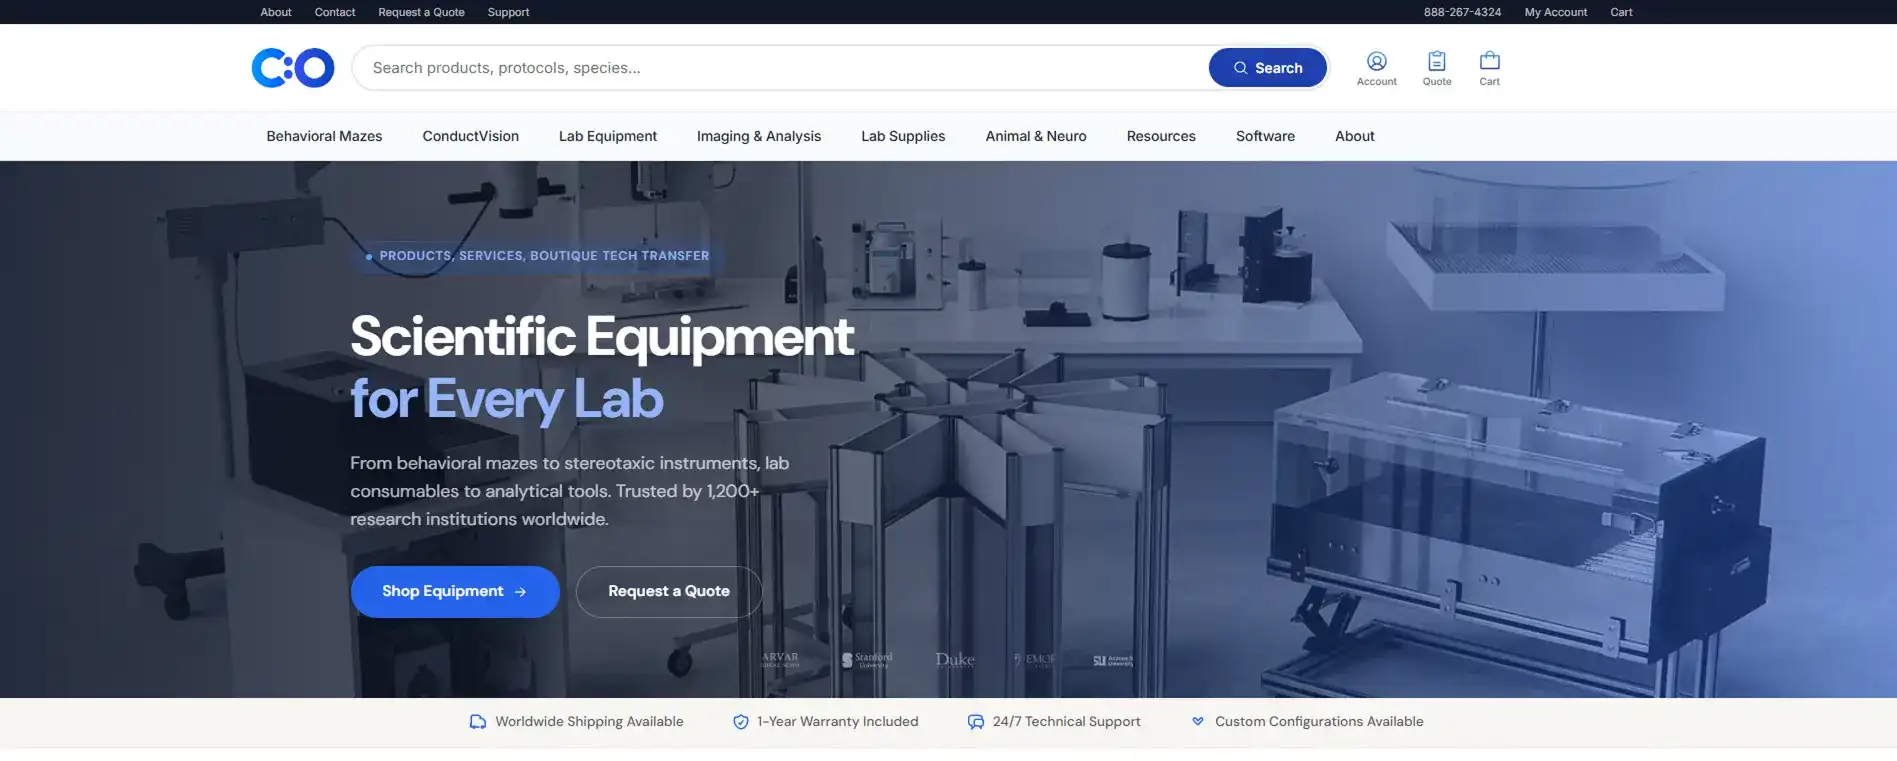Click the 1-Year Warranty shield icon
This screenshot has height=761, width=1897.
click(741, 722)
